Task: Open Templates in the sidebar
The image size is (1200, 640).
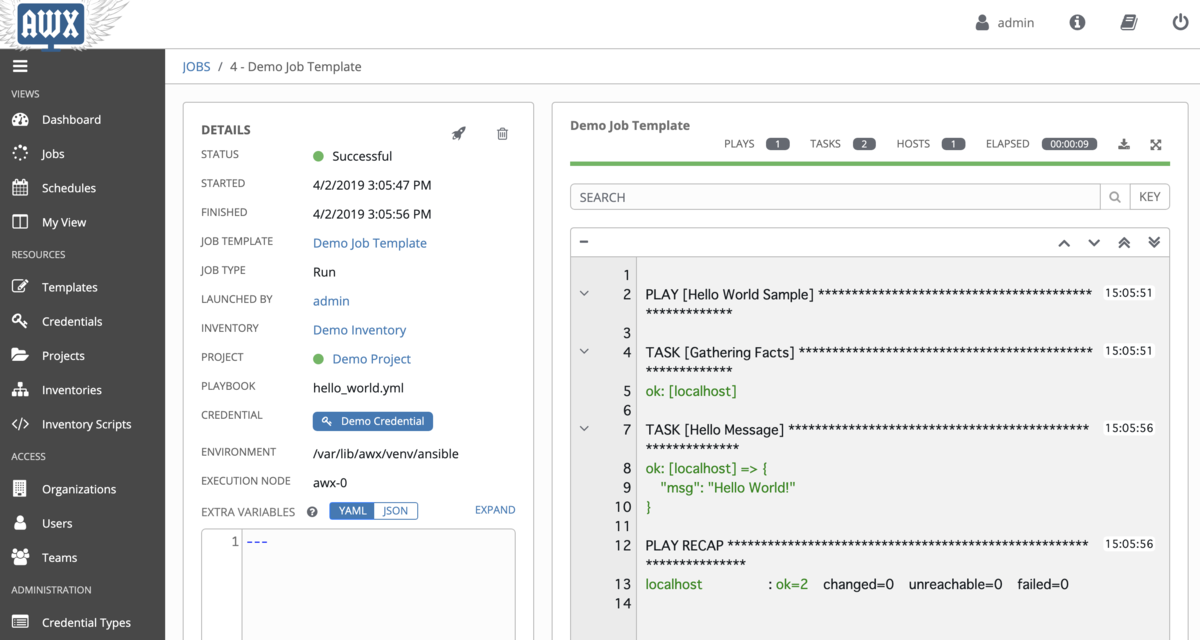Action: coord(70,287)
